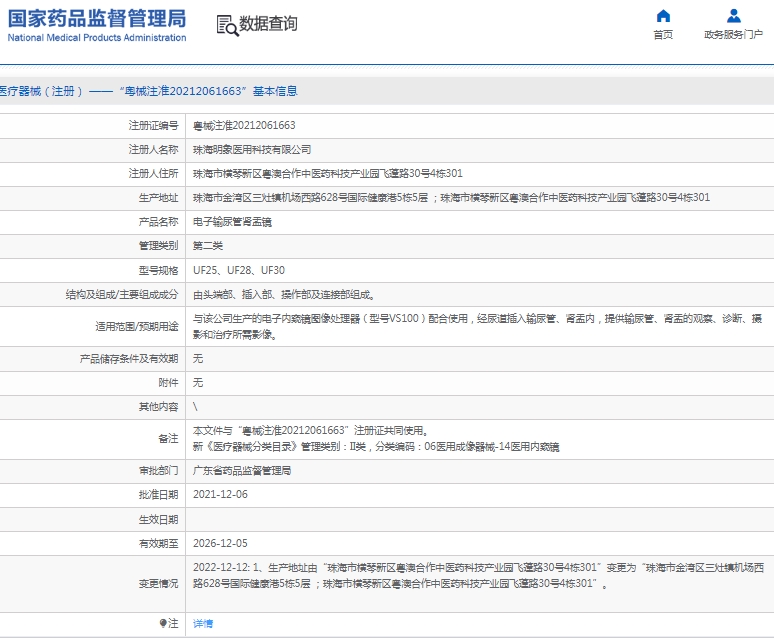Image resolution: width=774 pixels, height=641 pixels.
Task: Select model spec UF25、UF28、UF30
Action: (239, 270)
